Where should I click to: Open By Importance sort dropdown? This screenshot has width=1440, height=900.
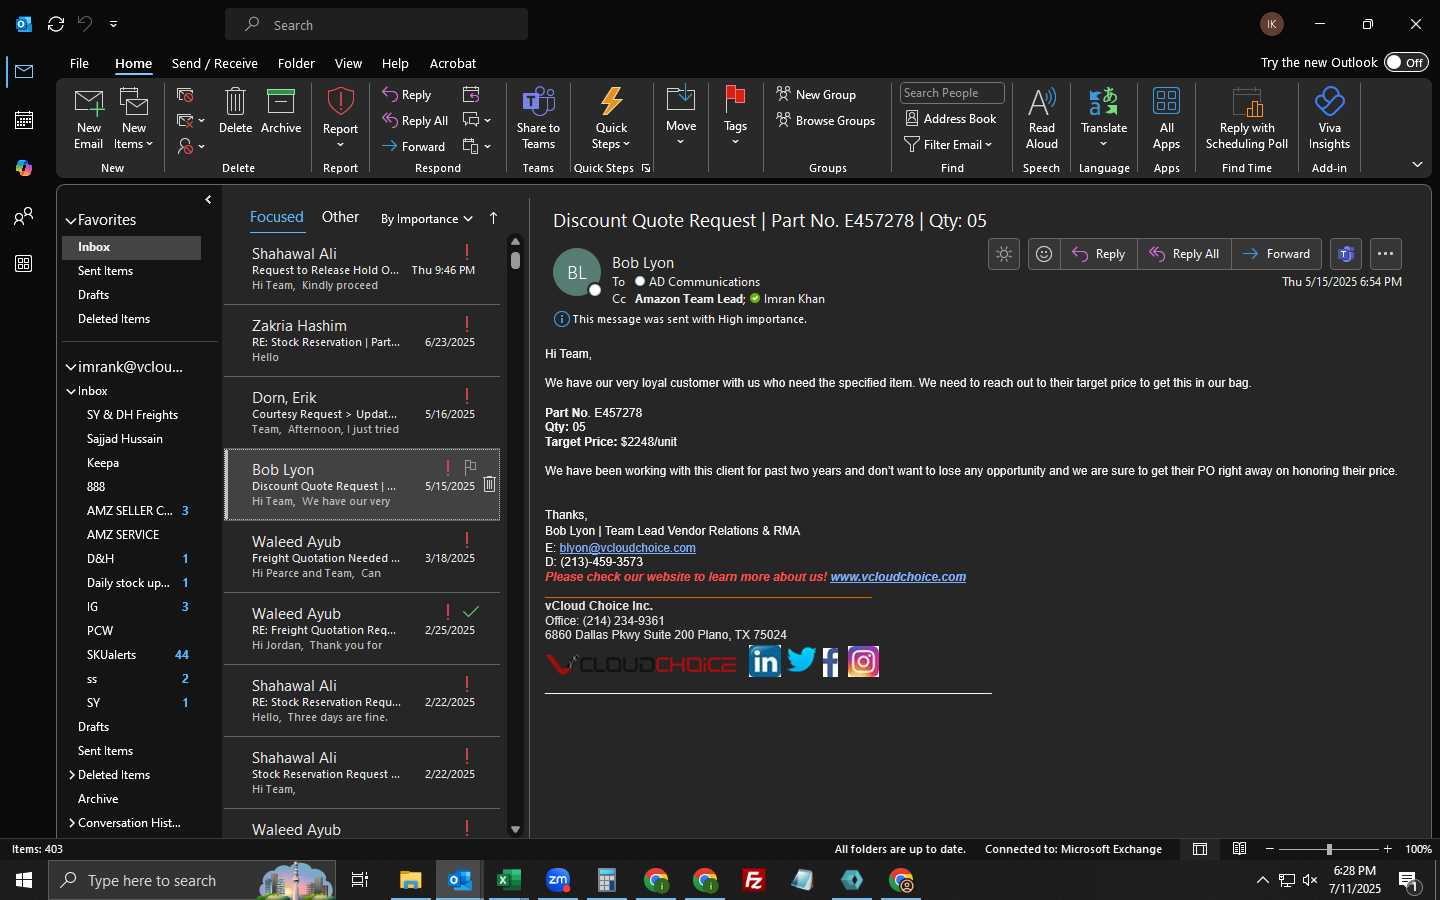point(426,218)
